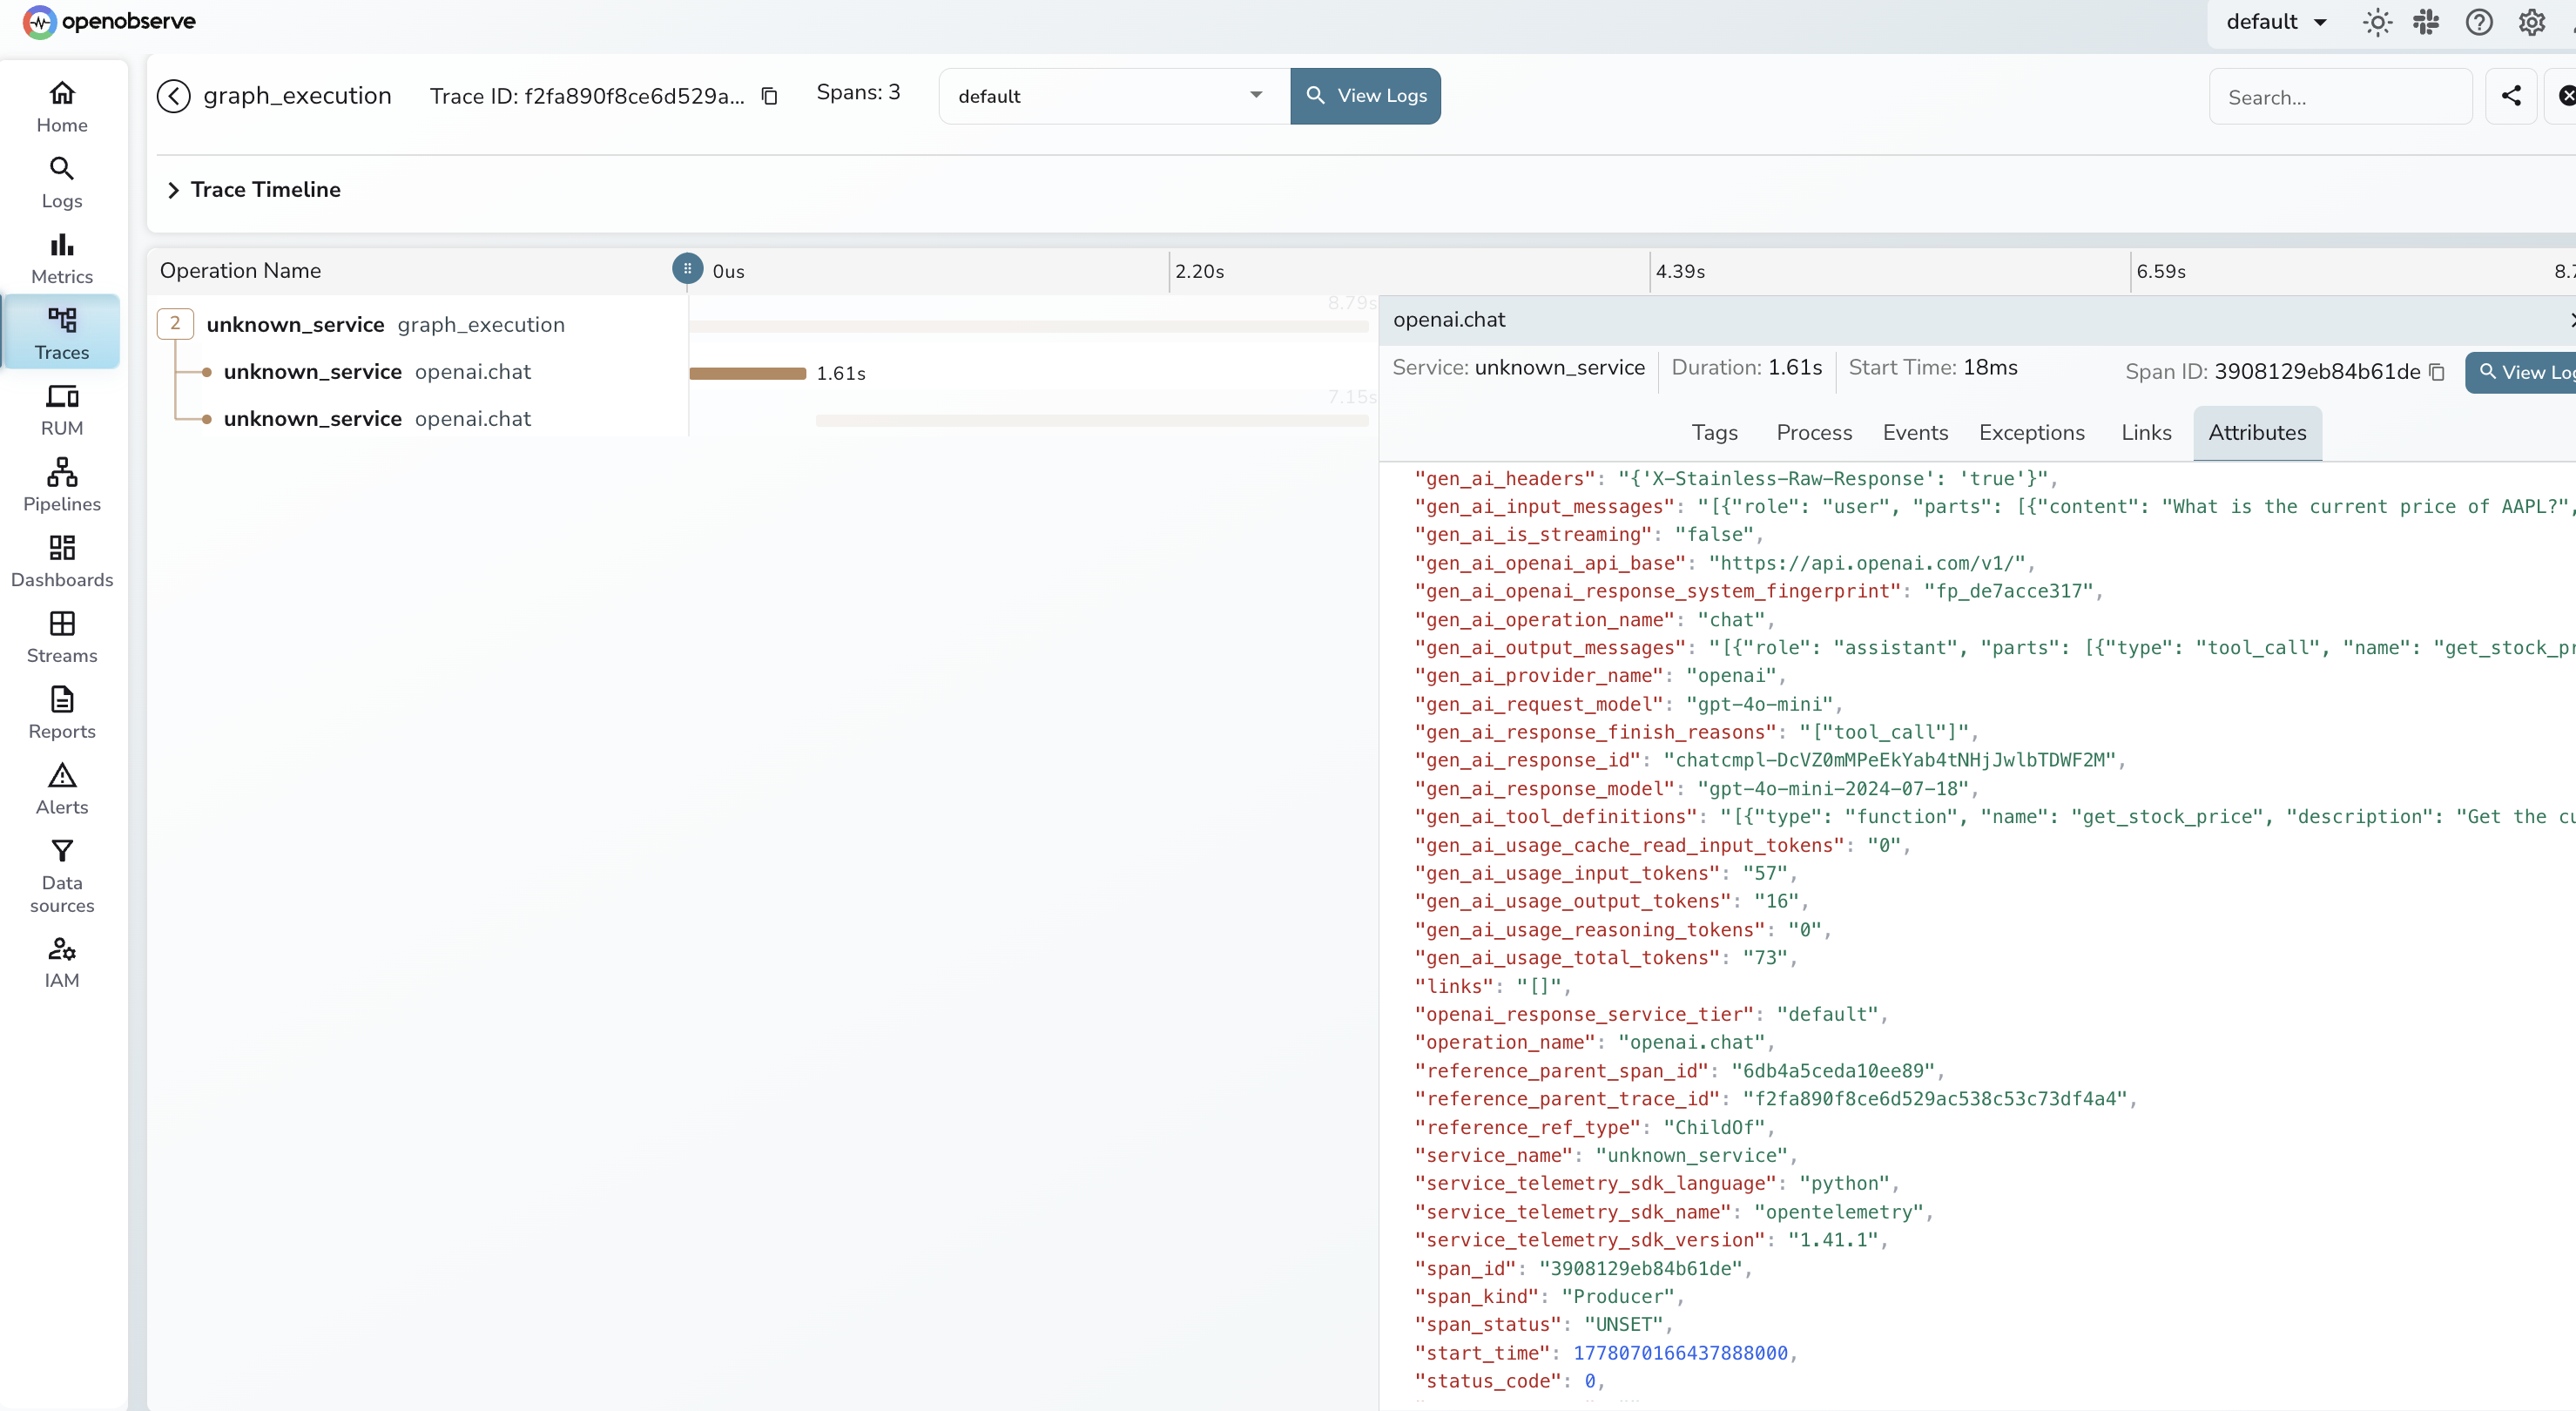Image resolution: width=2576 pixels, height=1411 pixels.
Task: Copy the Span ID 3908129eb84b61de
Action: (x=2437, y=372)
